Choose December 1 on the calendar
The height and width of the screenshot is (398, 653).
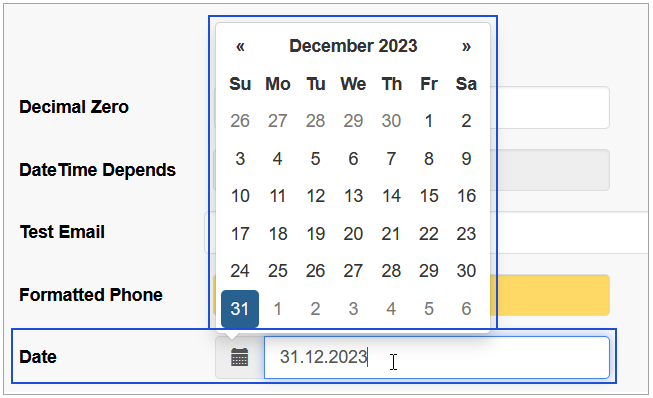click(429, 121)
